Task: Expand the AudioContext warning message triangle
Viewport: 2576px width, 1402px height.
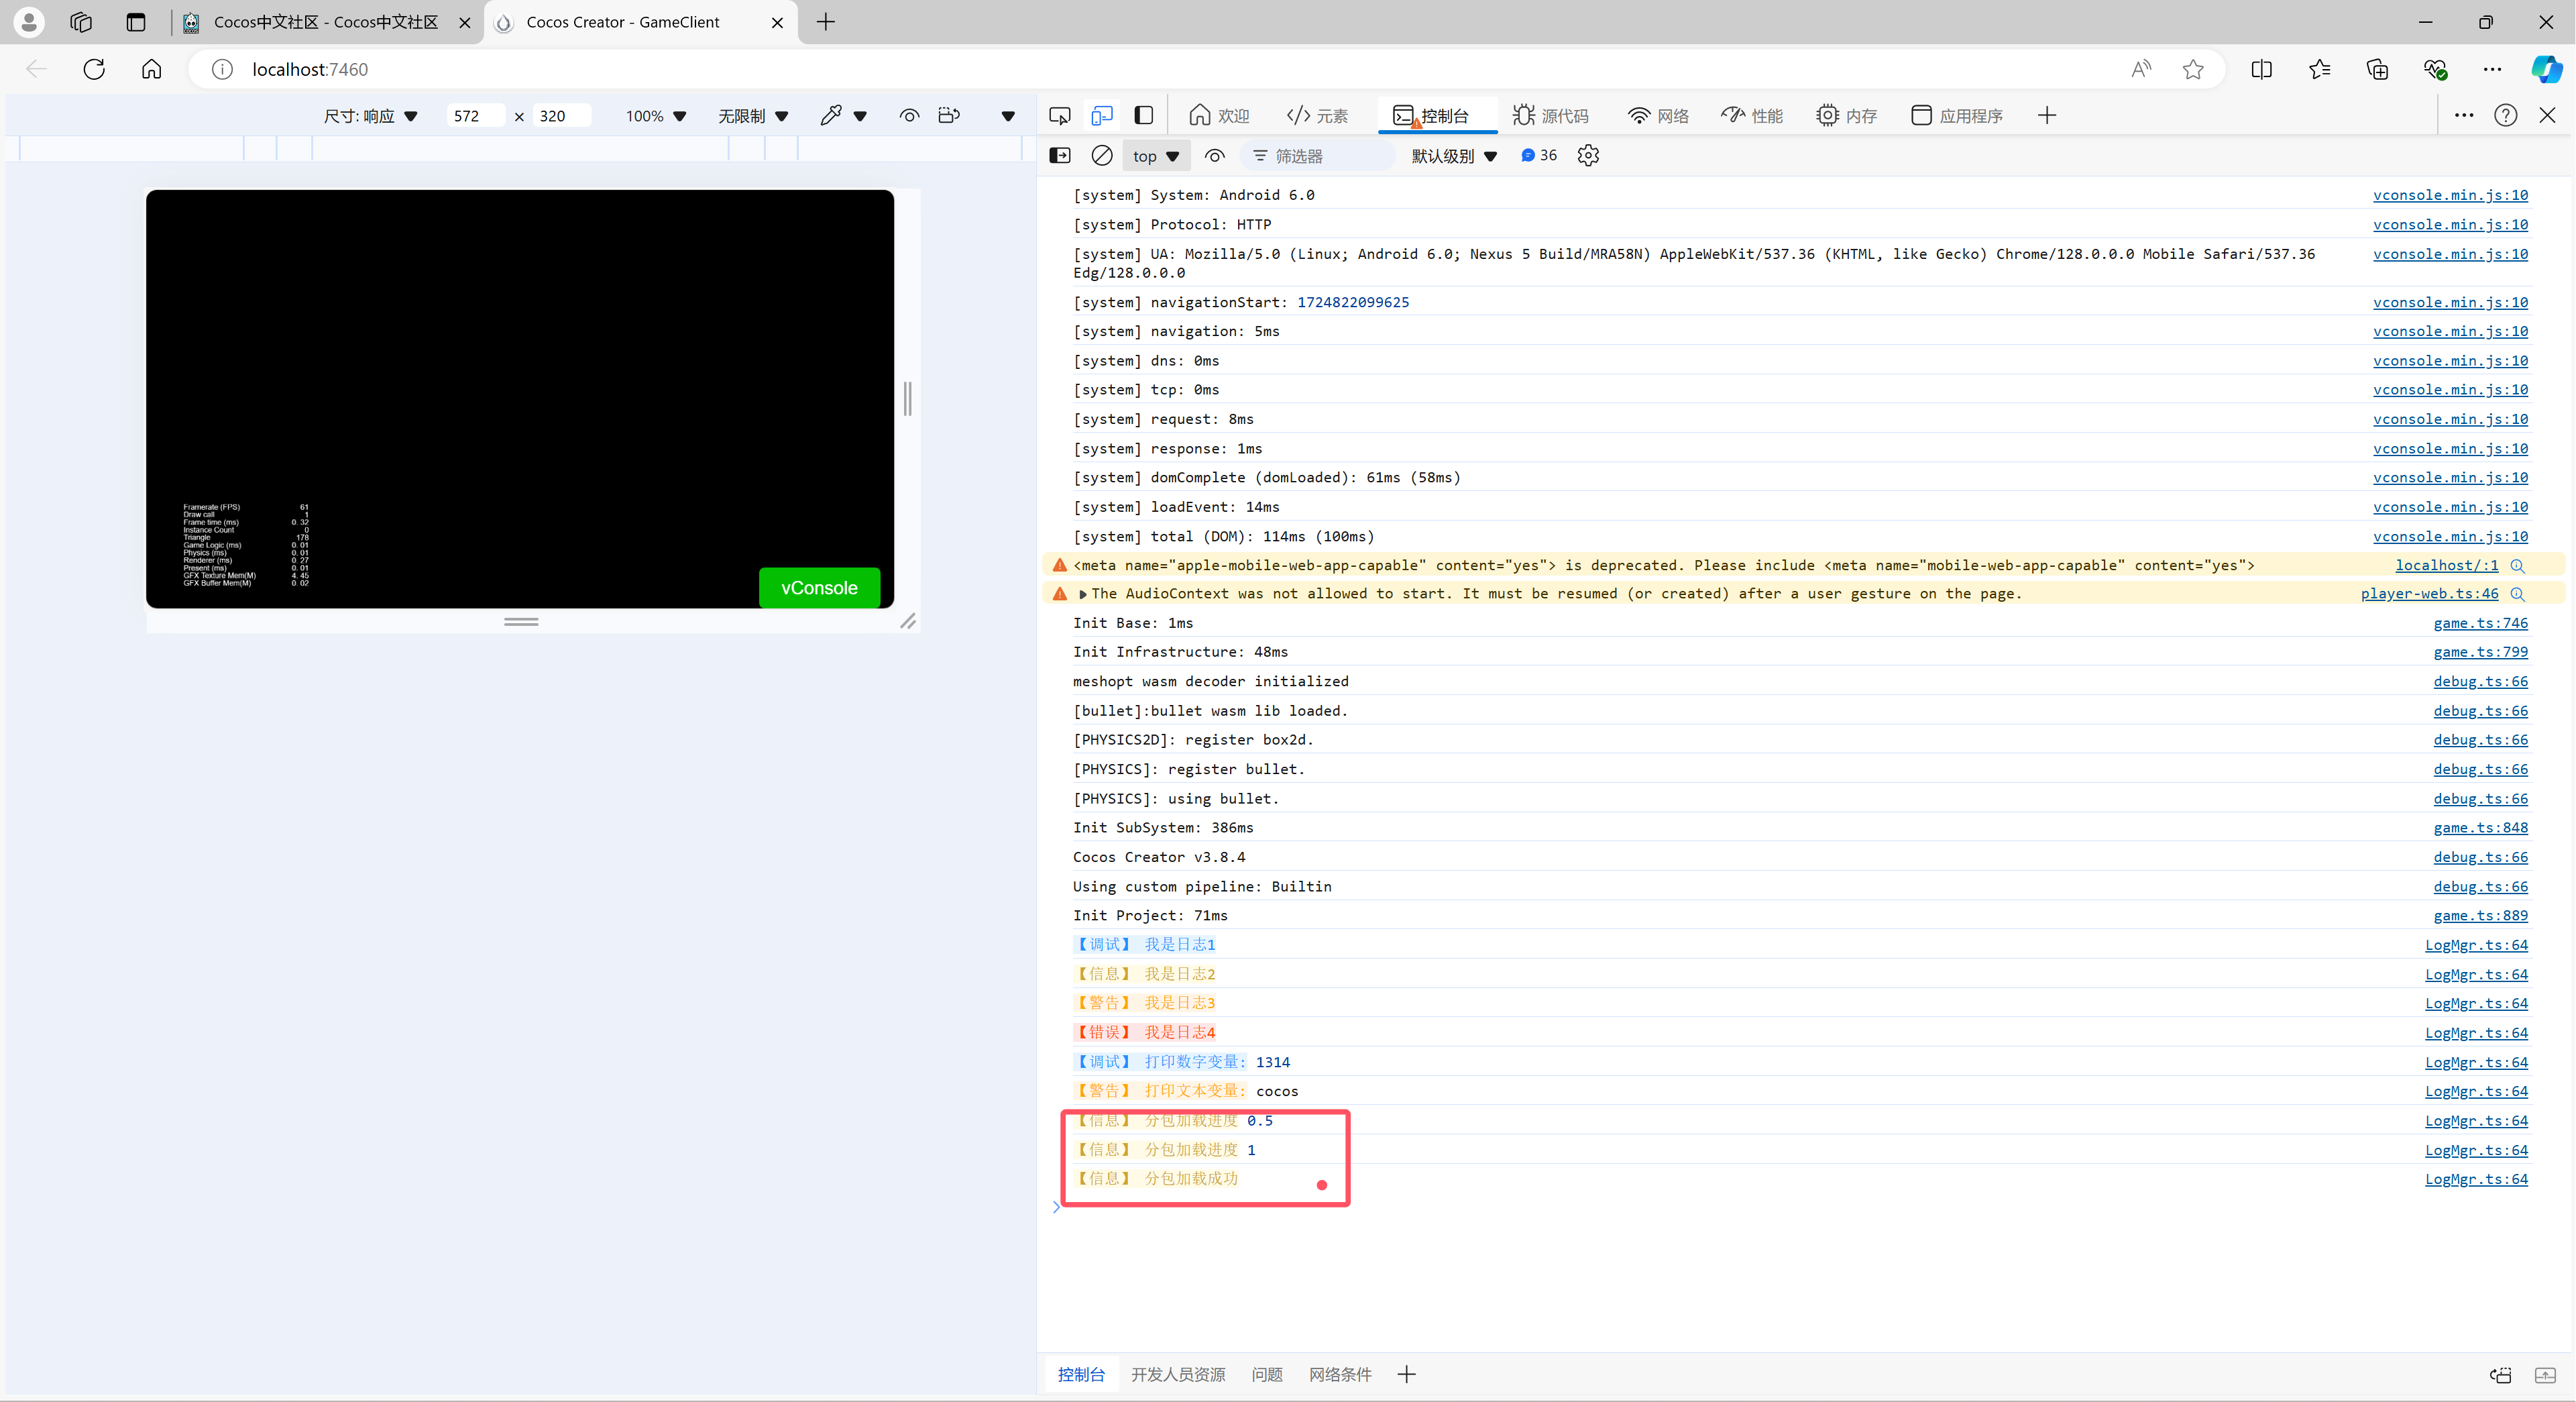Action: [1082, 594]
